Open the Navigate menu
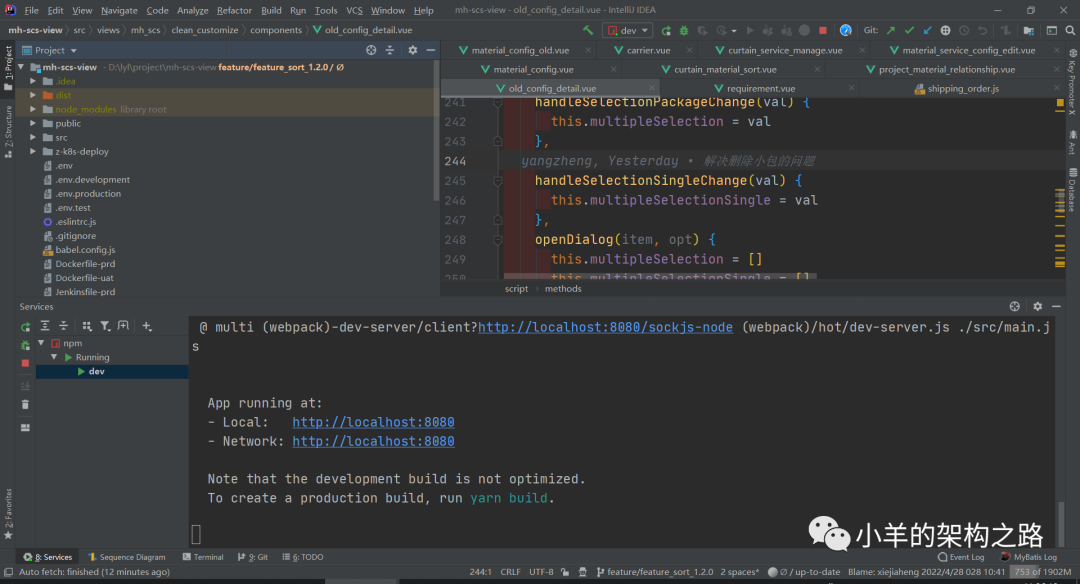The image size is (1080, 584). coord(118,10)
